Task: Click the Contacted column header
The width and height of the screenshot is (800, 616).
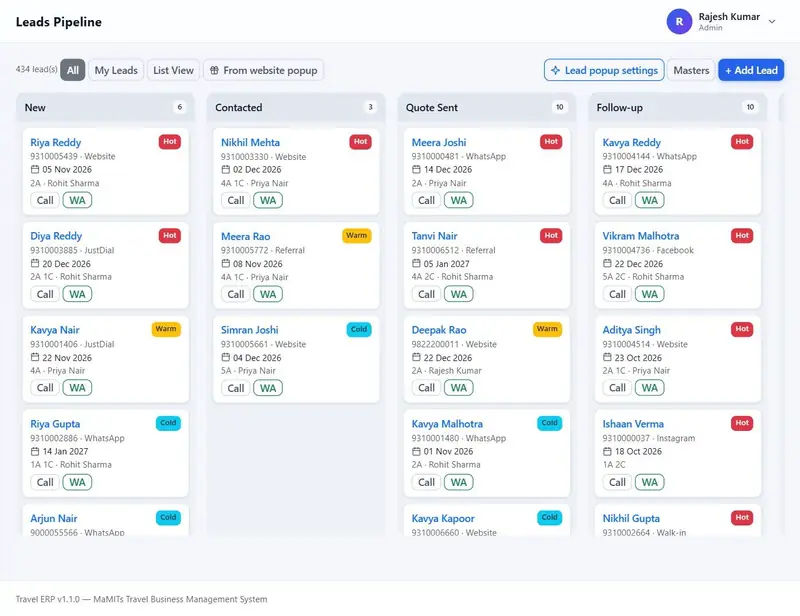Action: (296, 107)
